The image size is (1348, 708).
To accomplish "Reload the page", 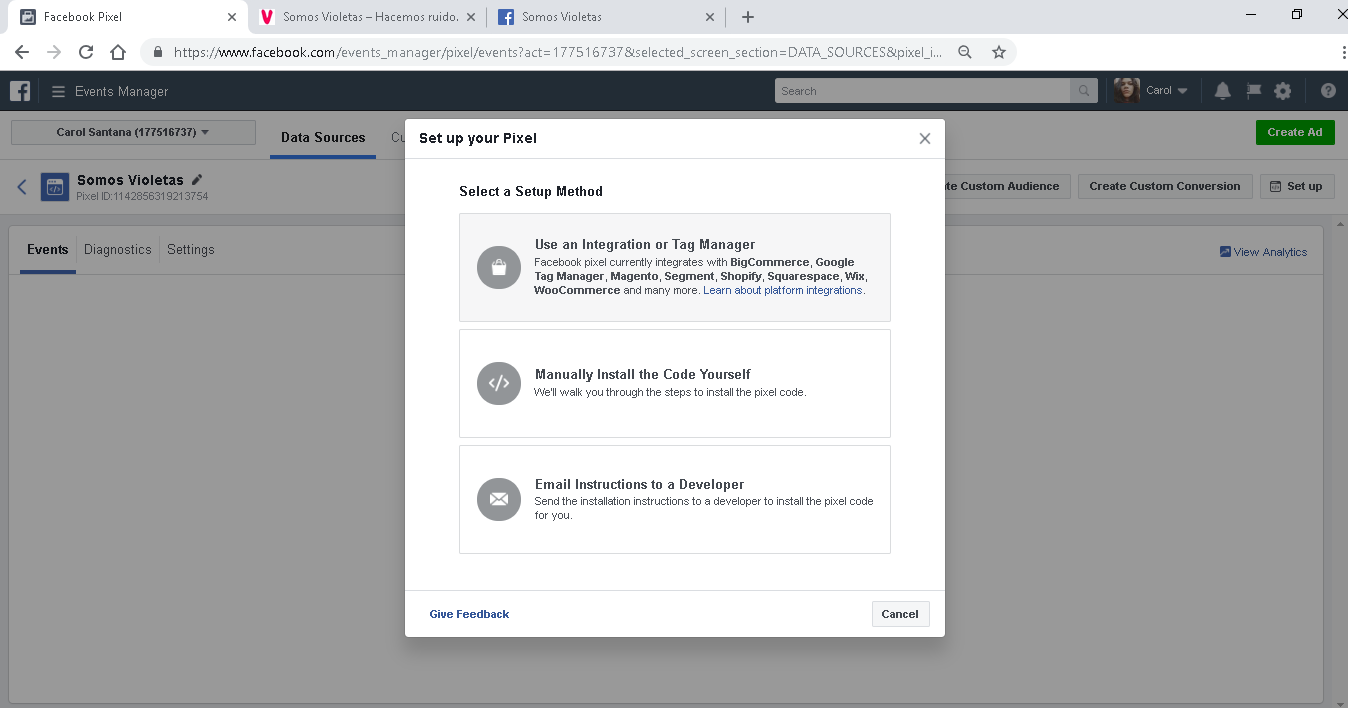I will [x=86, y=52].
